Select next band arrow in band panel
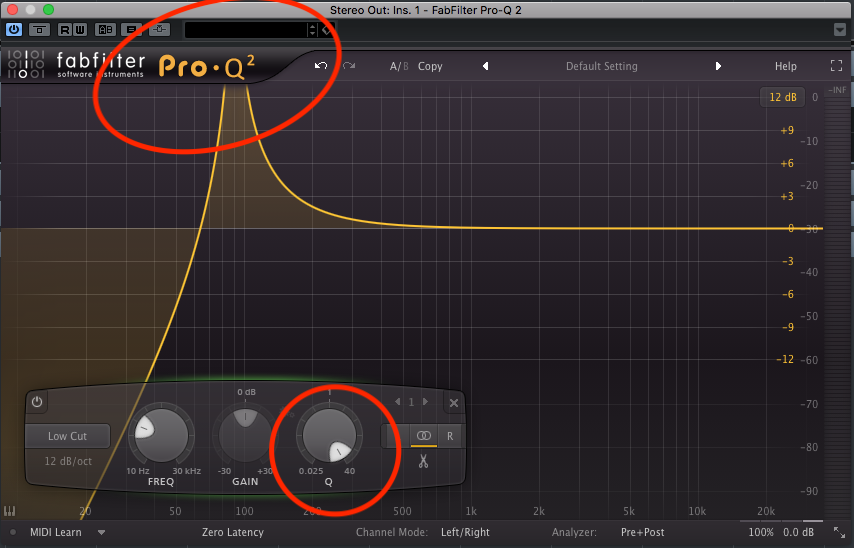The width and height of the screenshot is (854, 548). tap(425, 402)
